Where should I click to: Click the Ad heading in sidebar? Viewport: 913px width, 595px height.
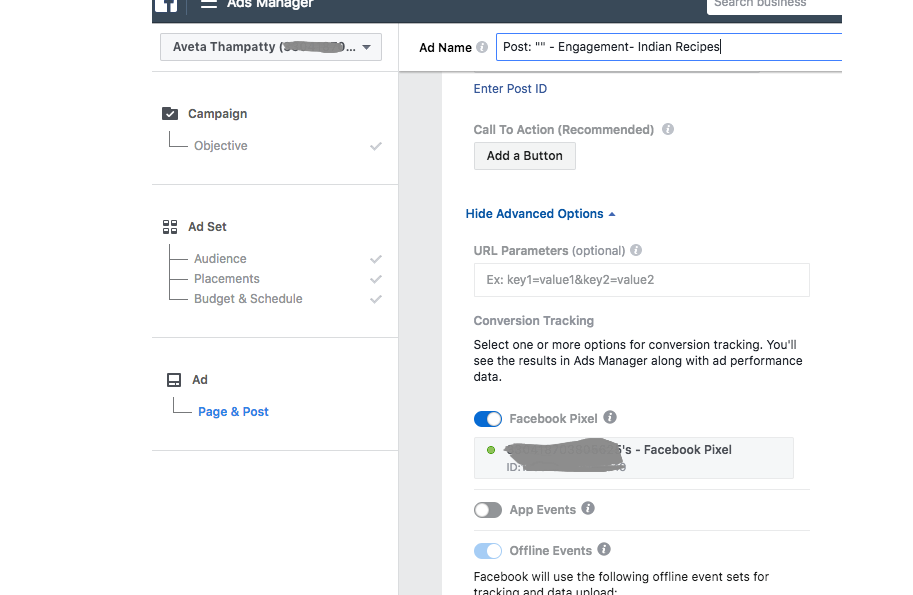click(200, 380)
